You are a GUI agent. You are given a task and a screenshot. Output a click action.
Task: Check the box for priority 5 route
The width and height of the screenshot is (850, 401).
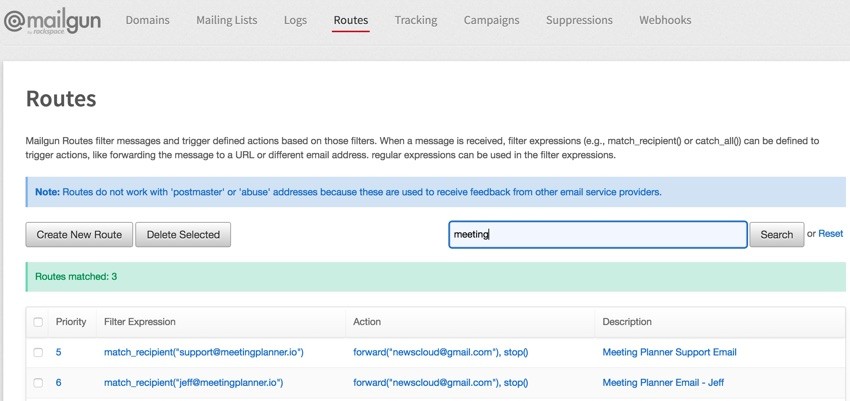point(38,352)
